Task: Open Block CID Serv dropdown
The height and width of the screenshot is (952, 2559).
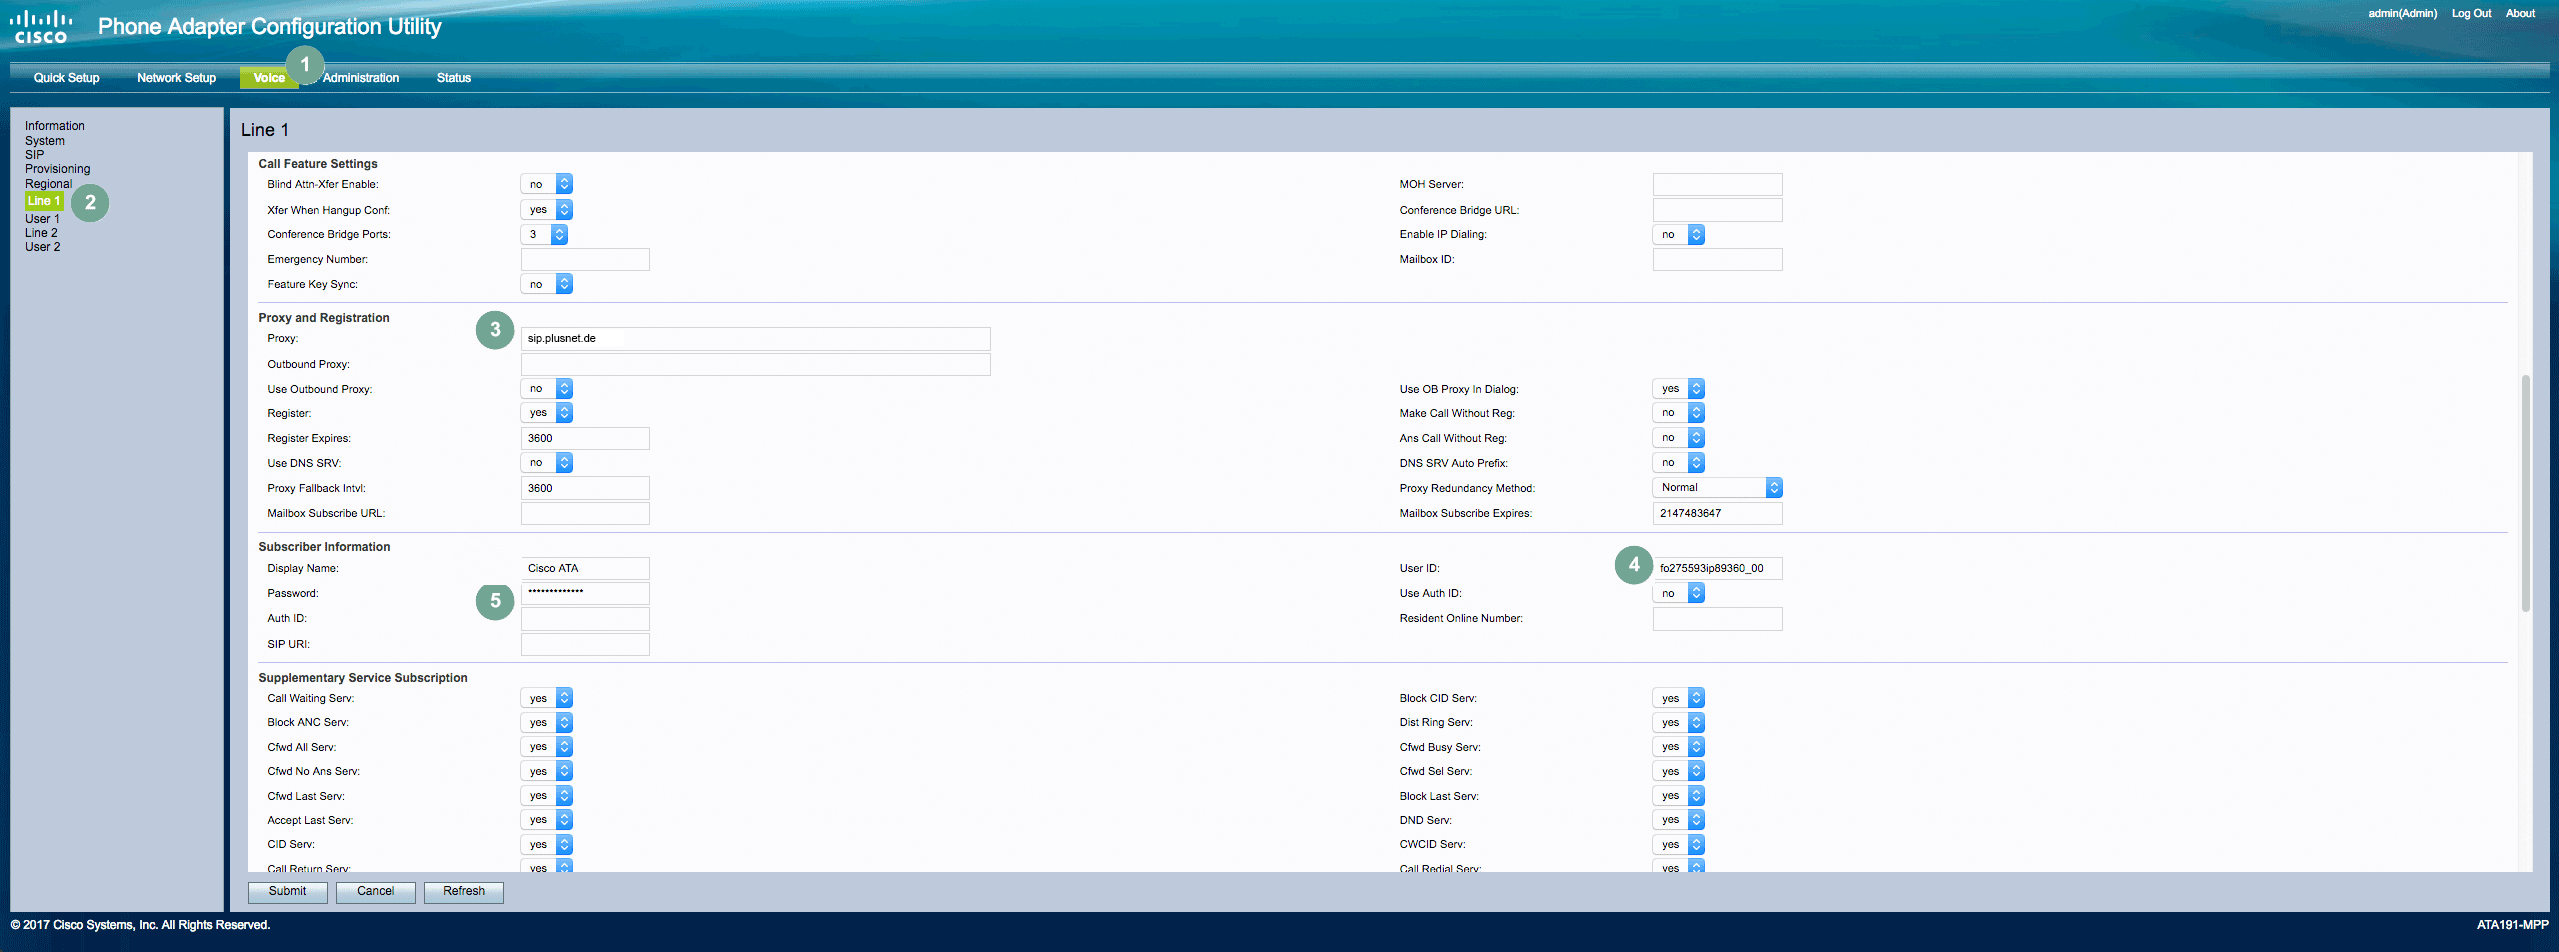Action: point(1679,698)
